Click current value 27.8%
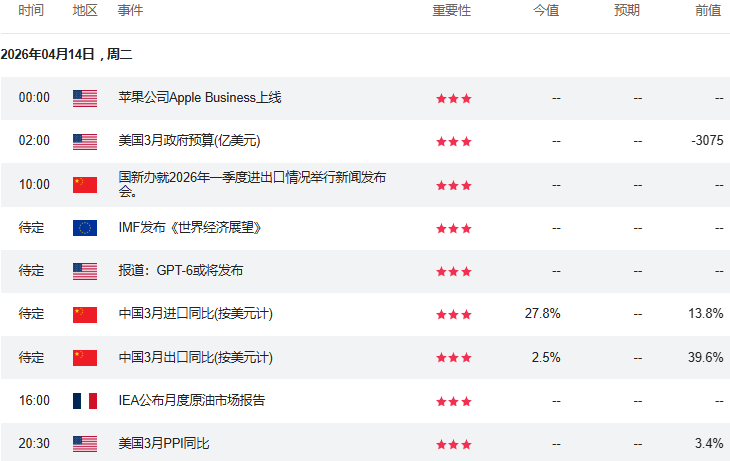The height and width of the screenshot is (461, 730). 542,313
